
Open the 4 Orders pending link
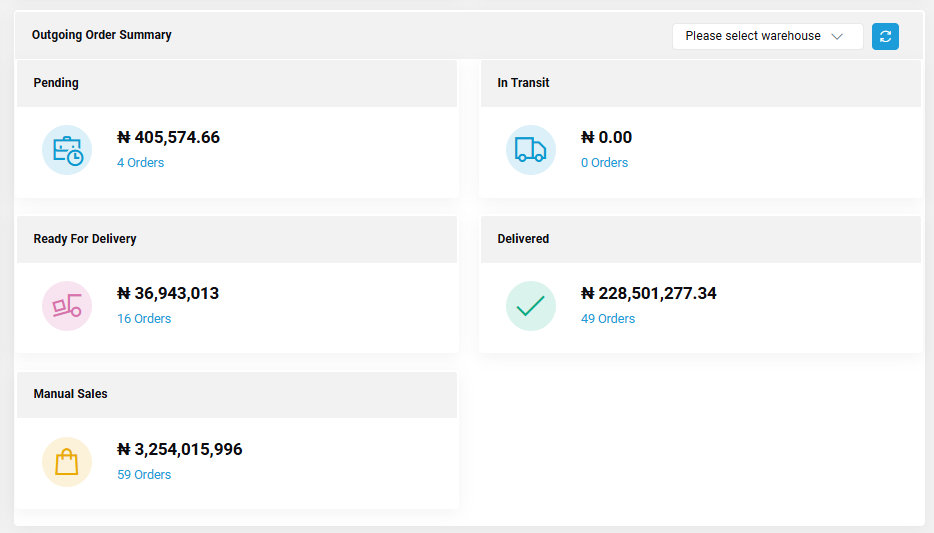coord(141,163)
